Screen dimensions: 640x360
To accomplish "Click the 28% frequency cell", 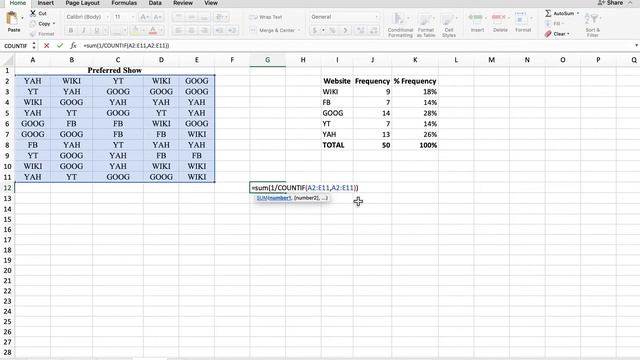I will coord(415,113).
